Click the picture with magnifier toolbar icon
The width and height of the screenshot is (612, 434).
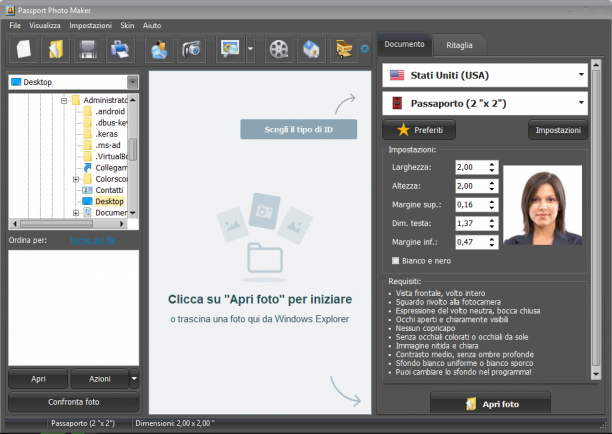pyautogui.click(x=230, y=49)
